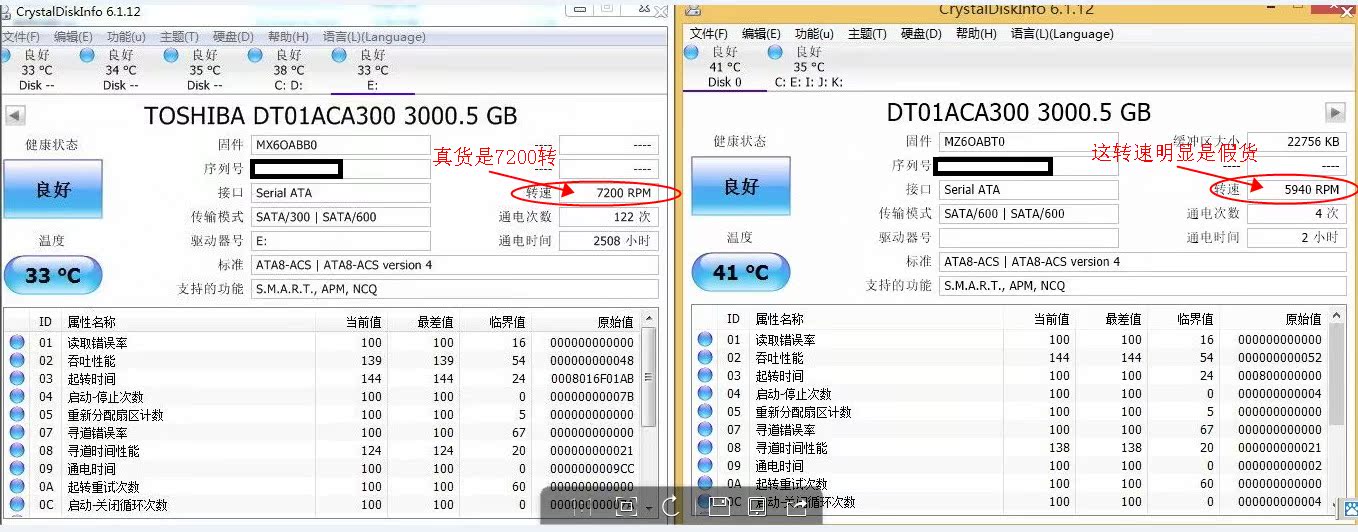Click share arrow icon in viewer toolbar
The image size is (1358, 532).
797,507
